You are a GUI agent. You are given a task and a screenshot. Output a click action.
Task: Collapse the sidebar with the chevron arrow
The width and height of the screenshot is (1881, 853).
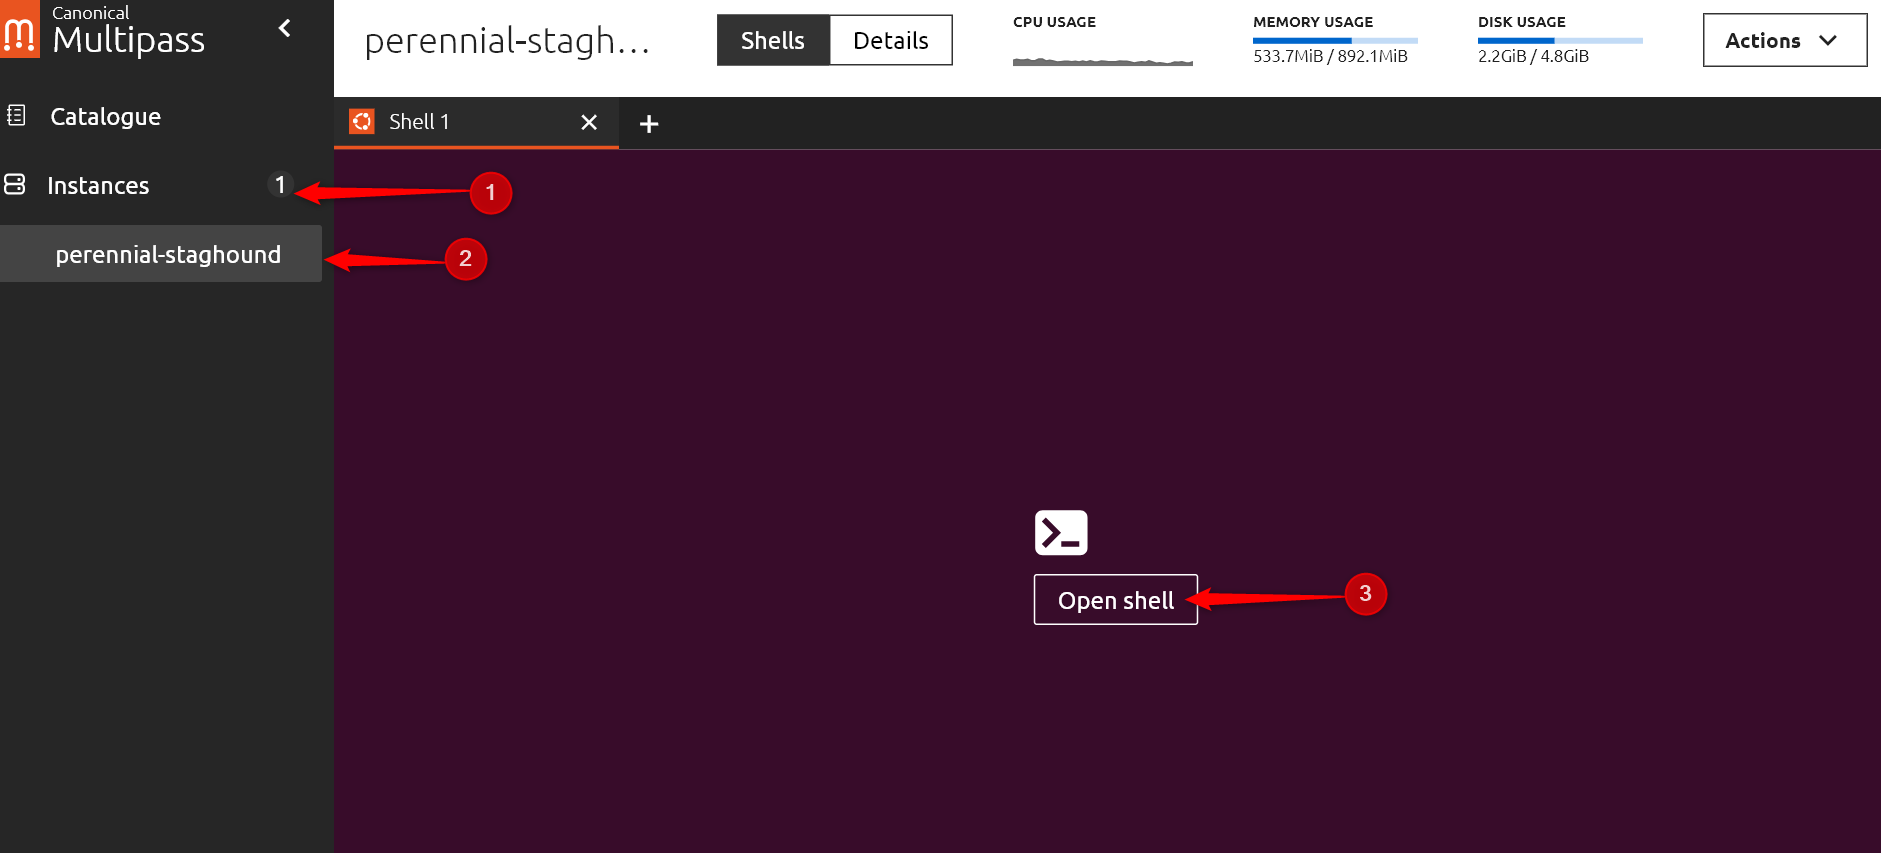(x=285, y=28)
